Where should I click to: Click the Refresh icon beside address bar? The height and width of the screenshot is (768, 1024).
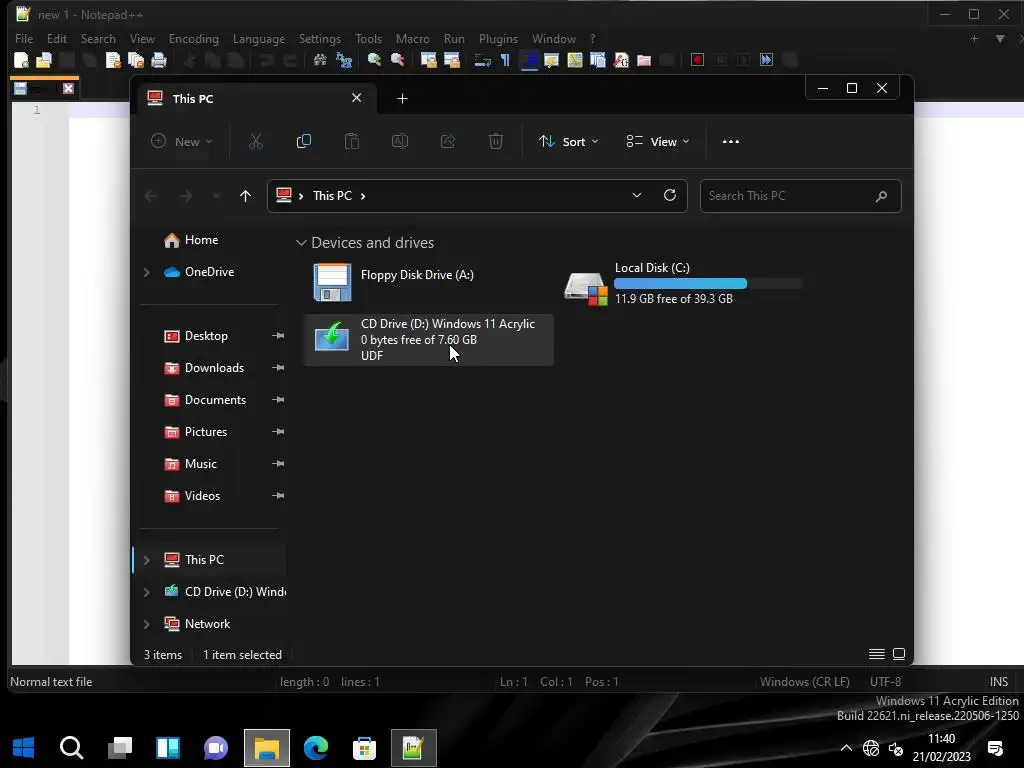[669, 195]
